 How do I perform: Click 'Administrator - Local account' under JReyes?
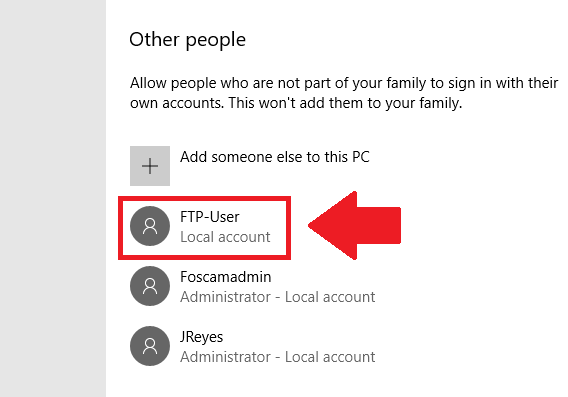pyautogui.click(x=277, y=357)
